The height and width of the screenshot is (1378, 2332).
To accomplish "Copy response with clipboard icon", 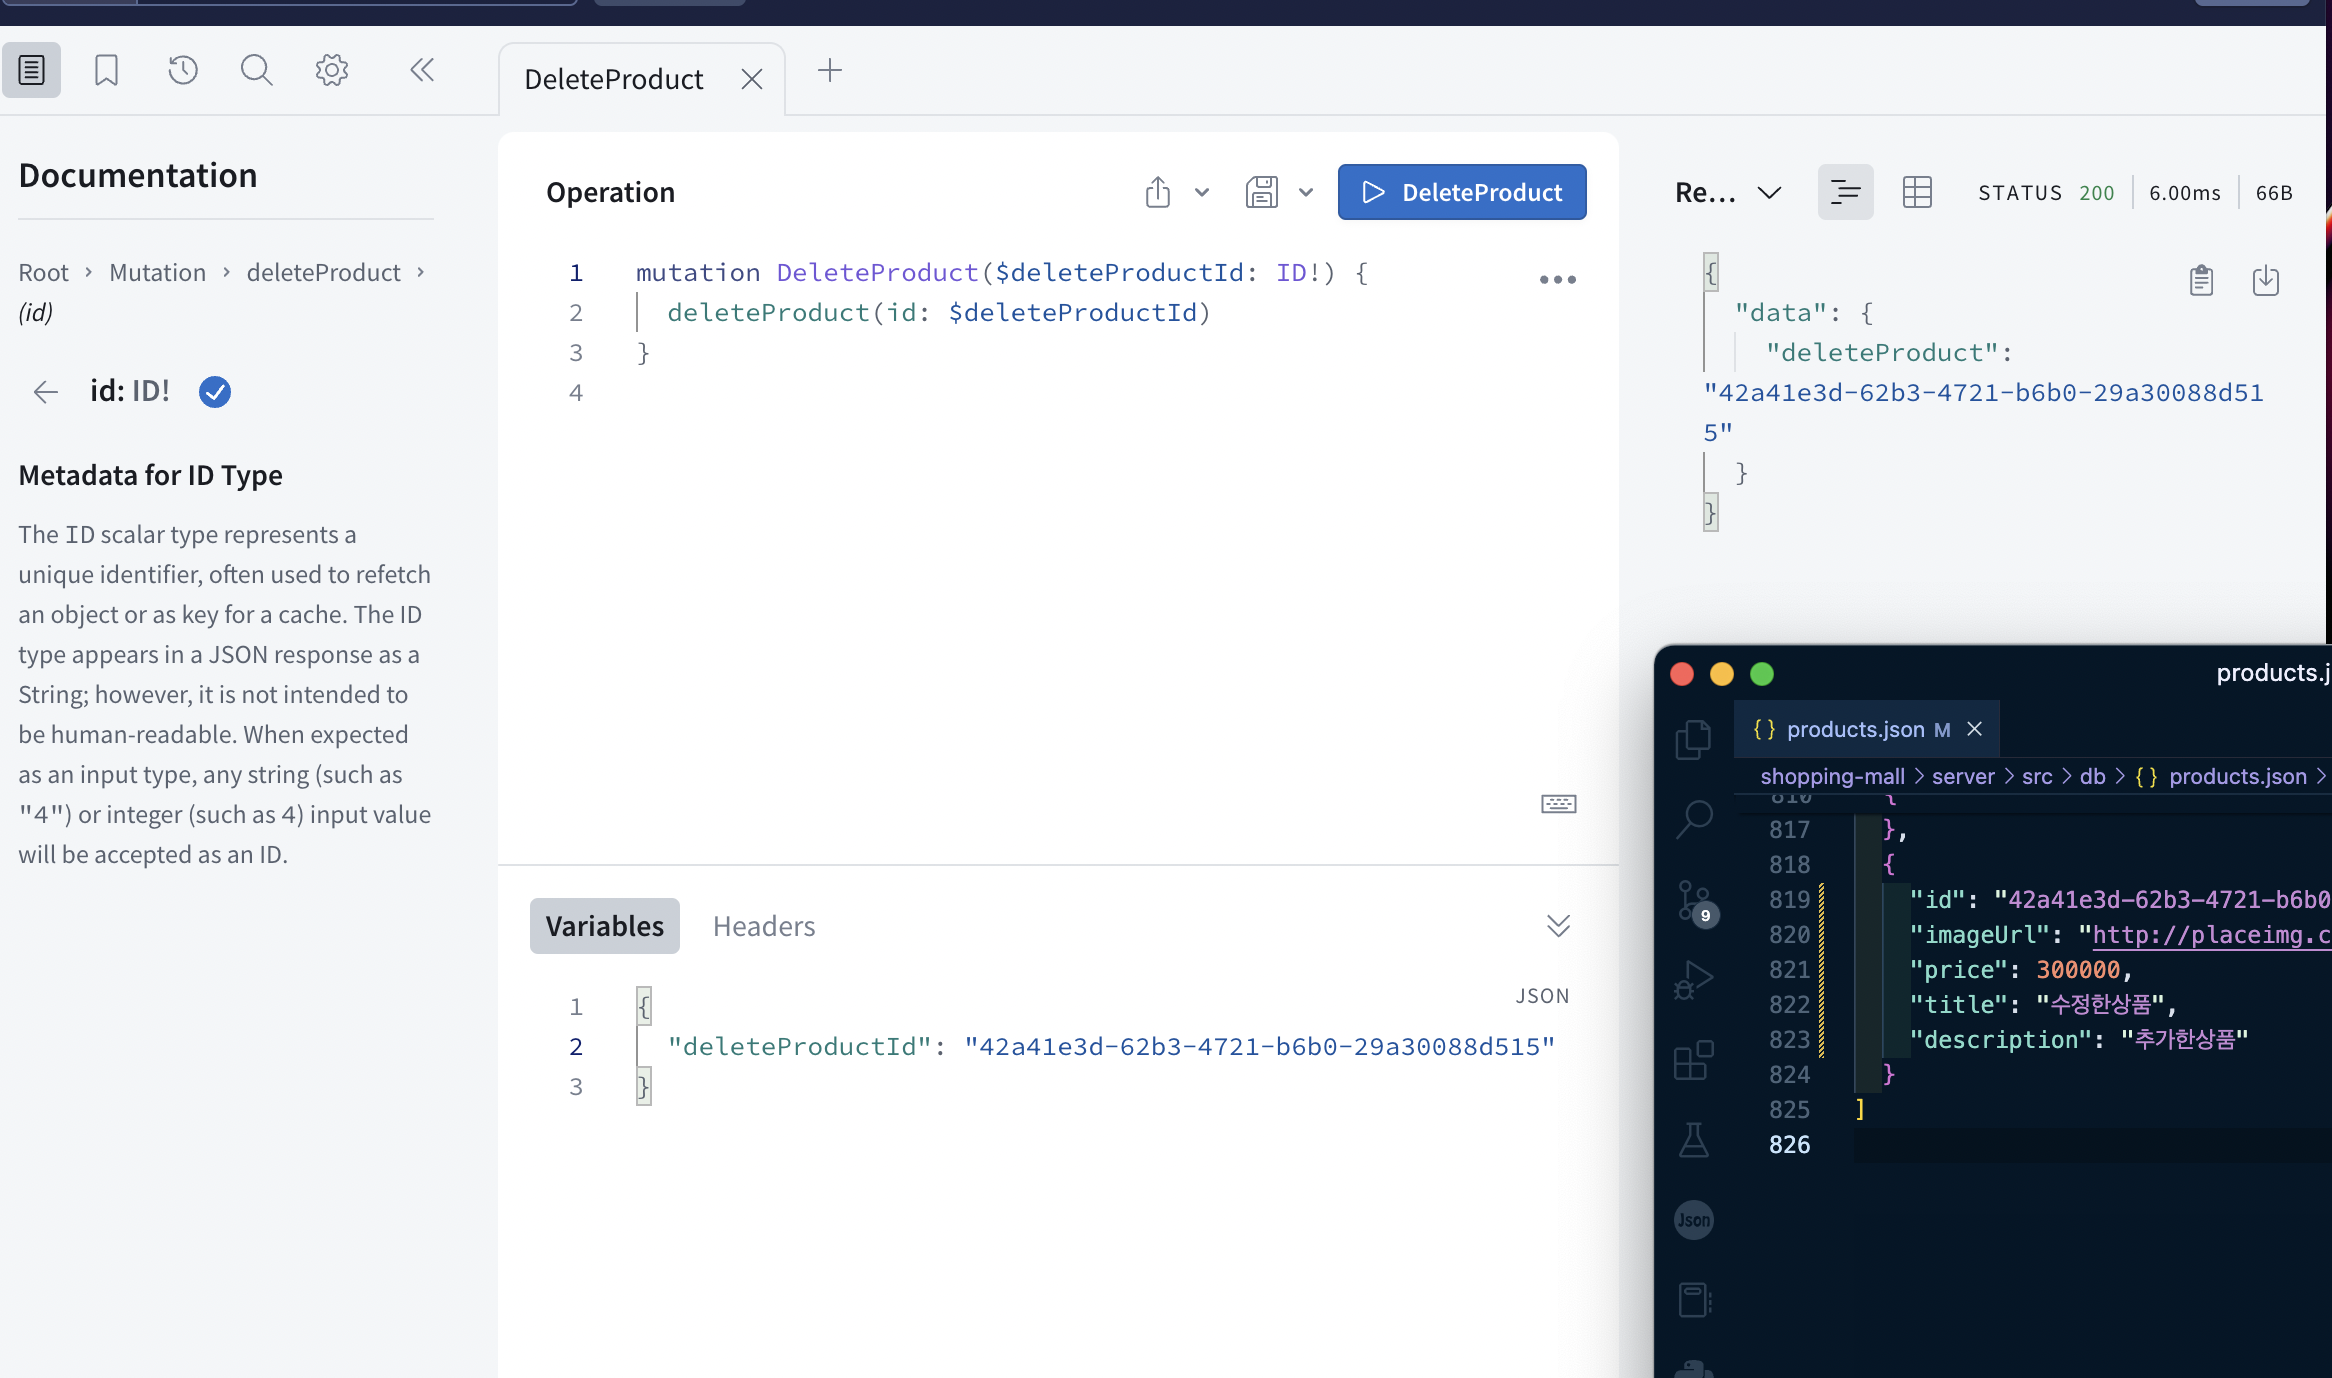I will [x=2201, y=281].
